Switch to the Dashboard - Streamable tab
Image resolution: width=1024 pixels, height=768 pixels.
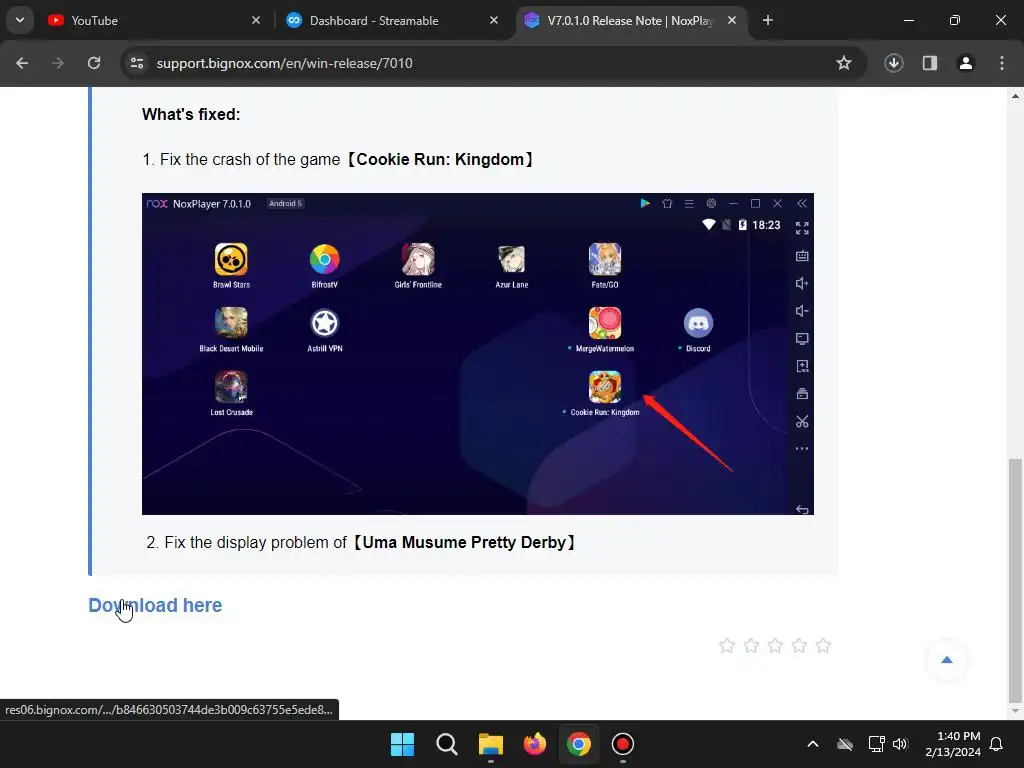point(392,21)
